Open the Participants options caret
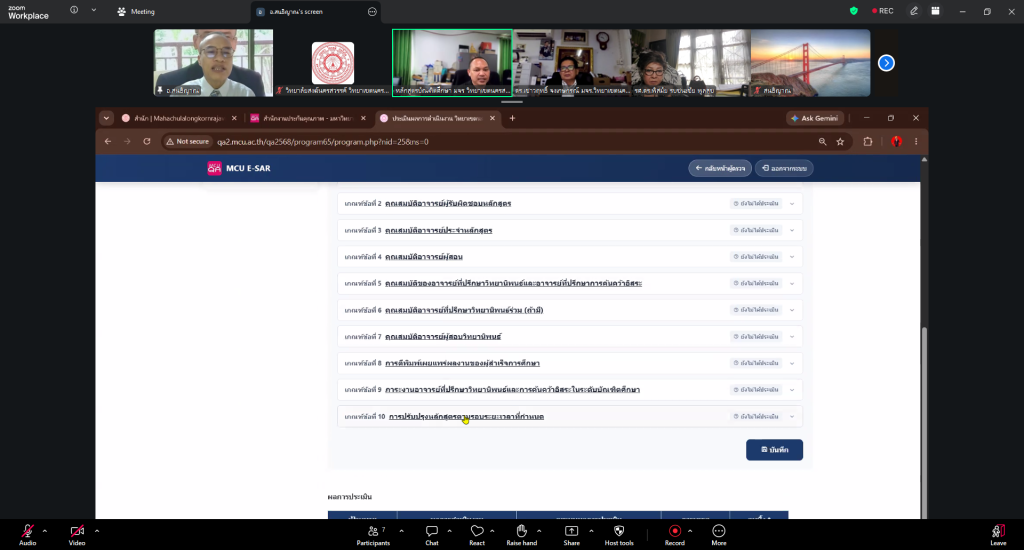This screenshot has height=550, width=1024. (x=401, y=531)
